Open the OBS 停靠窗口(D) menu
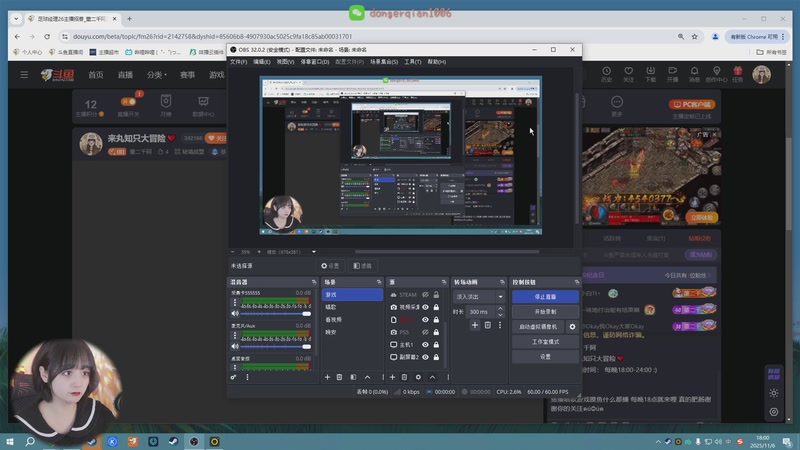Viewport: 800px width, 450px height. [315, 62]
